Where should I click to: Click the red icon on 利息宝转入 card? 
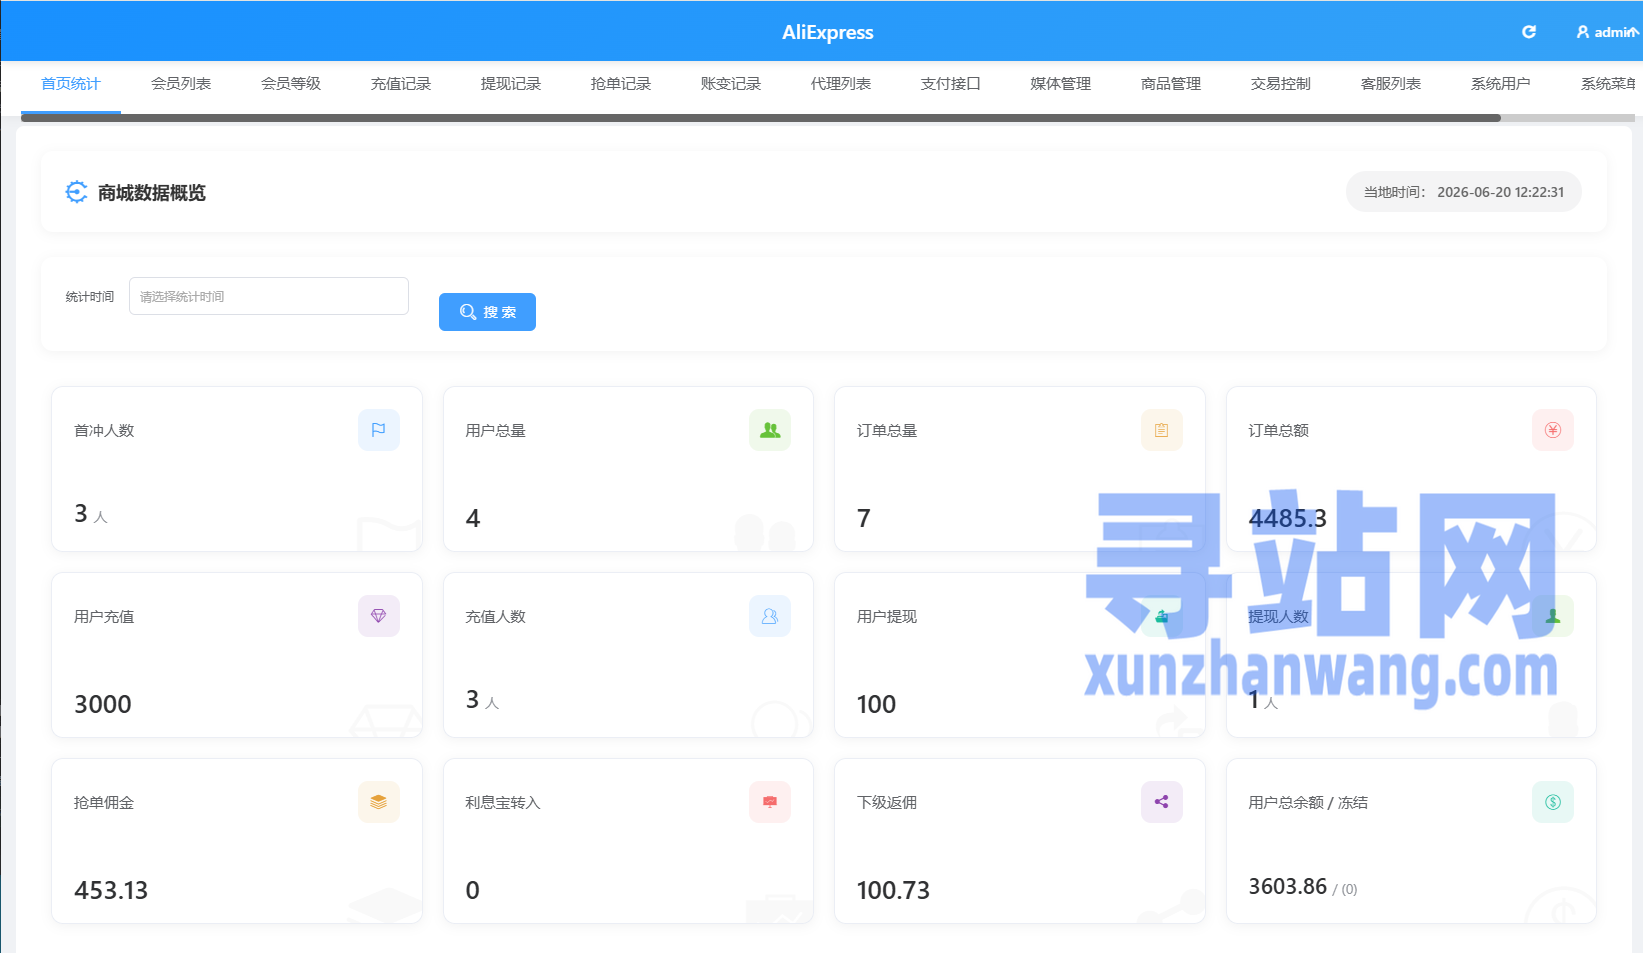pyautogui.click(x=770, y=802)
